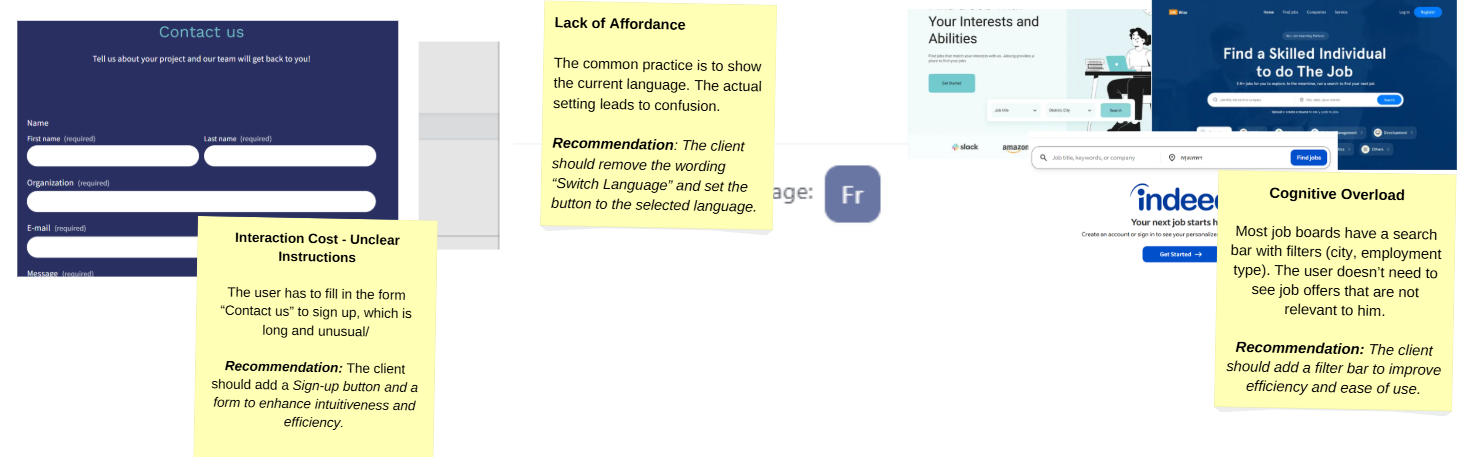The height and width of the screenshot is (457, 1472).
Task: Open the Job title dropdown
Action: [x=1013, y=111]
